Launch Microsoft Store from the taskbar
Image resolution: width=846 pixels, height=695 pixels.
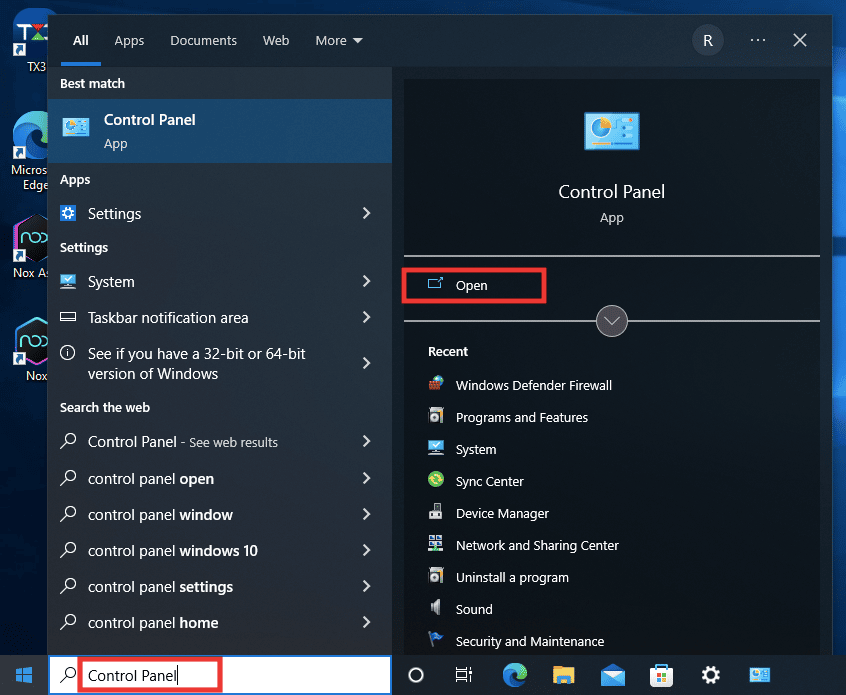(x=661, y=675)
